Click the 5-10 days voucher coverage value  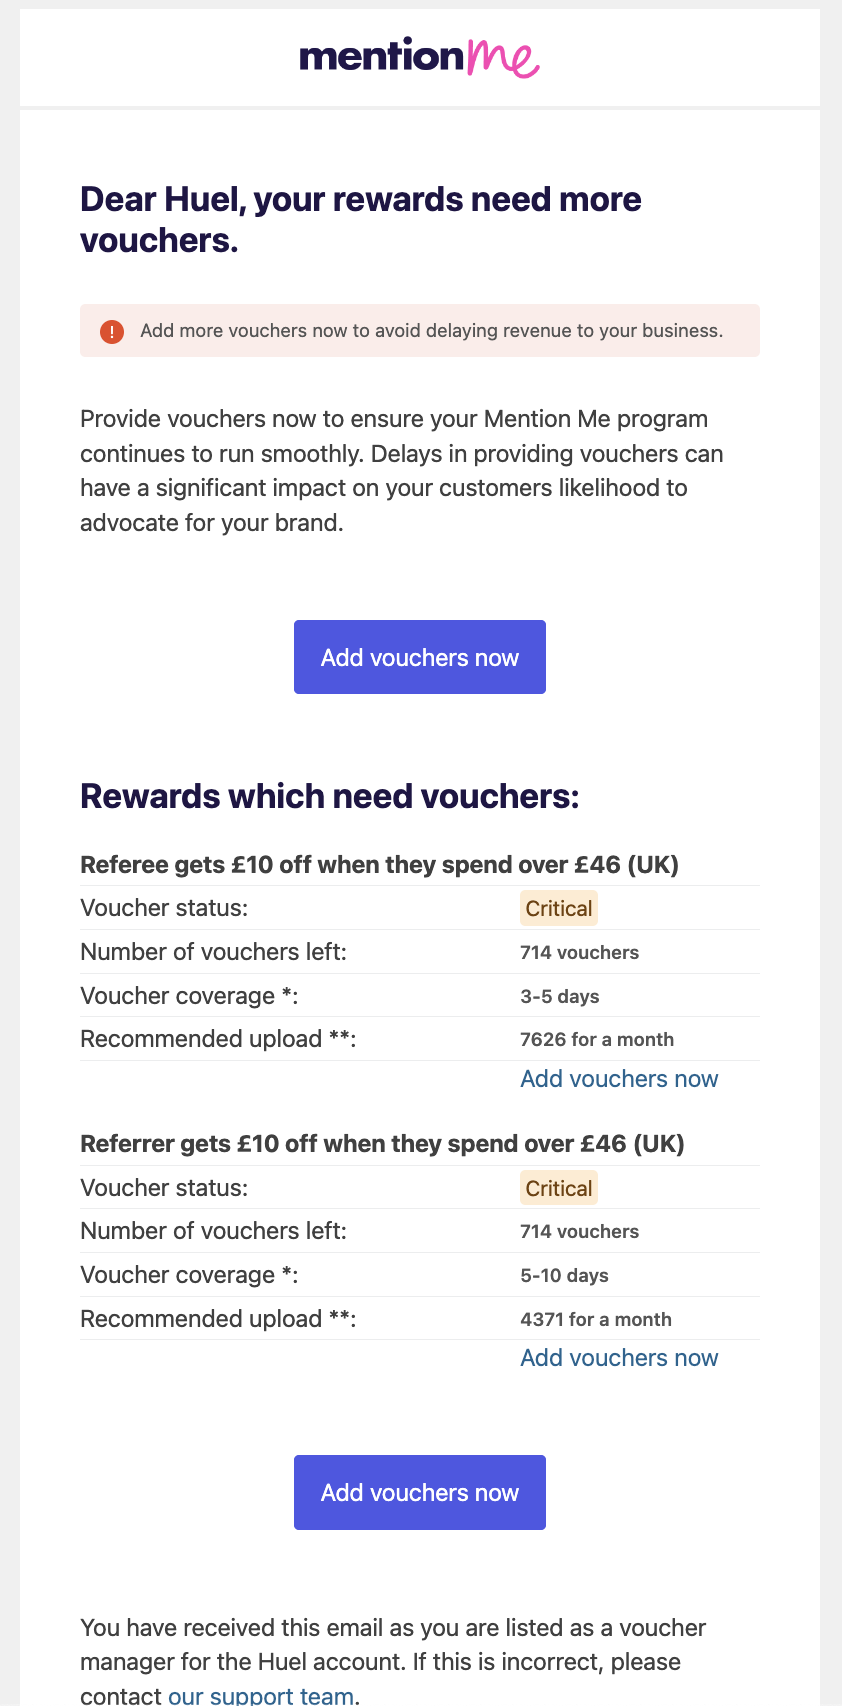[564, 1275]
